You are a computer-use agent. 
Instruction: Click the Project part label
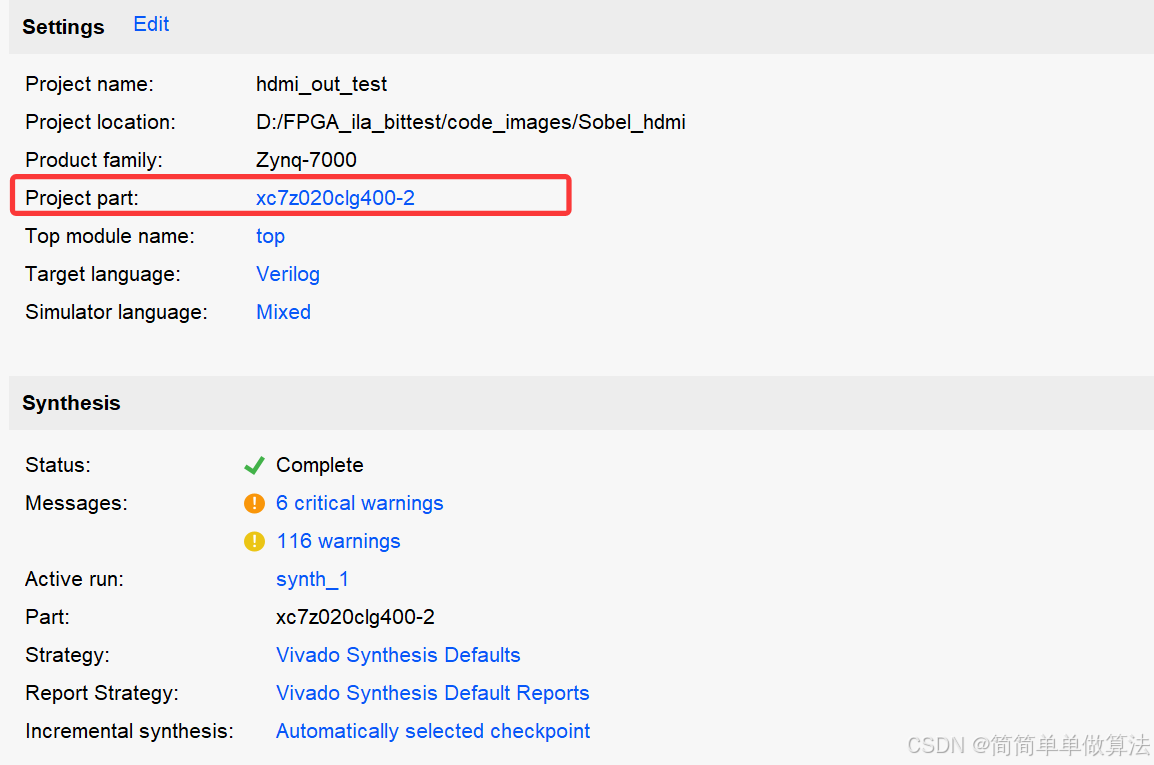click(x=82, y=198)
